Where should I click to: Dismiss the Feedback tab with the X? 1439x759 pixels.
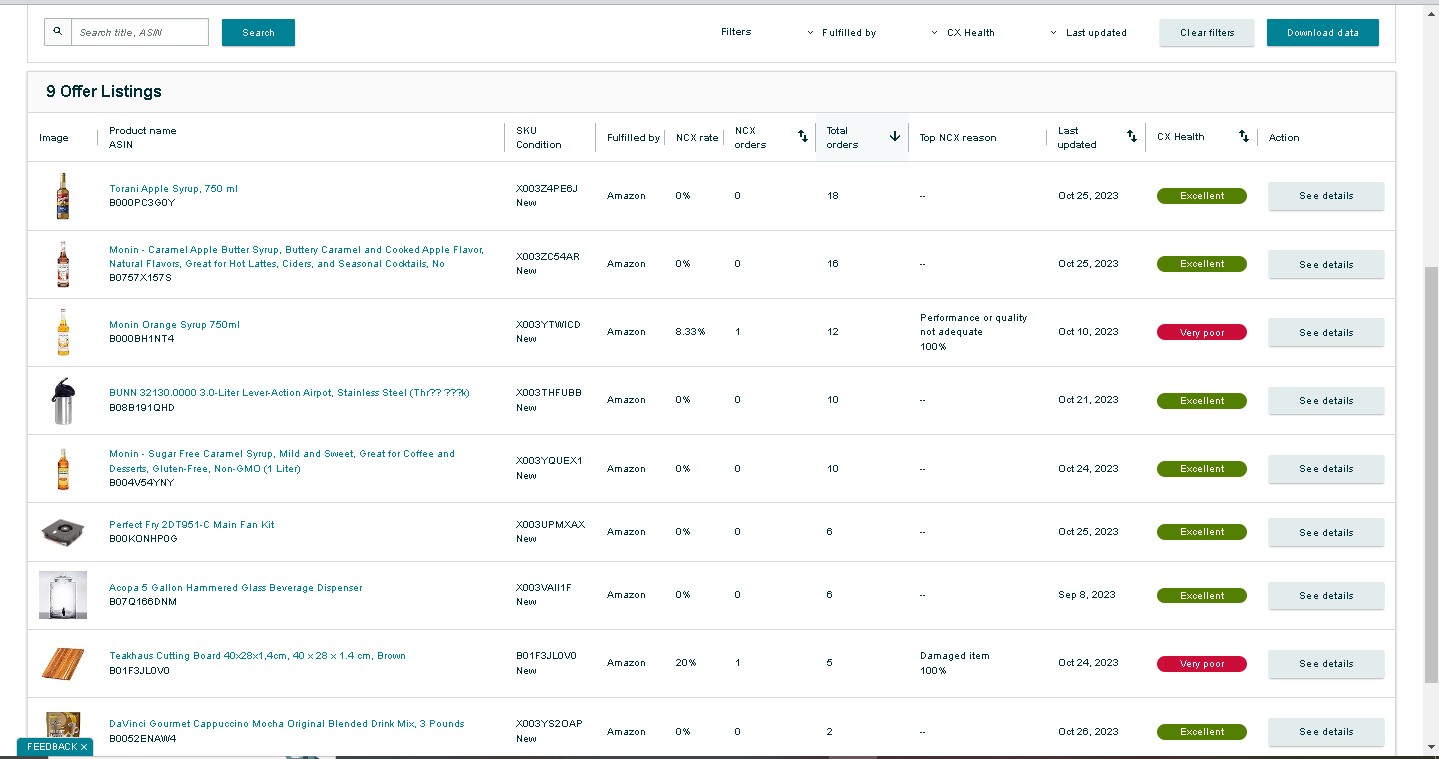84,747
